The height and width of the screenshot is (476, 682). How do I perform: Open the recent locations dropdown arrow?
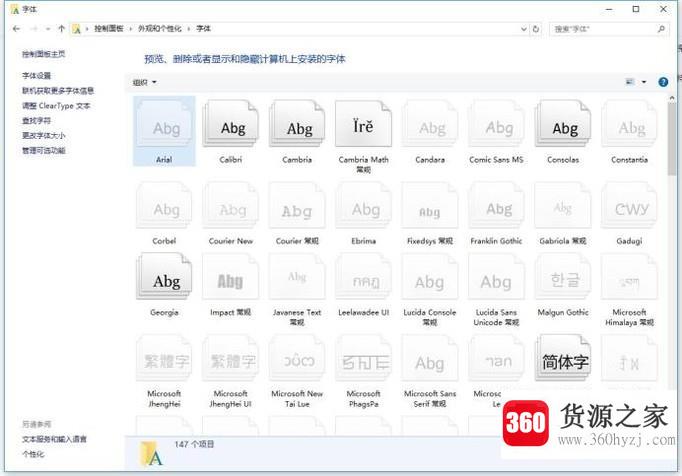coord(48,29)
